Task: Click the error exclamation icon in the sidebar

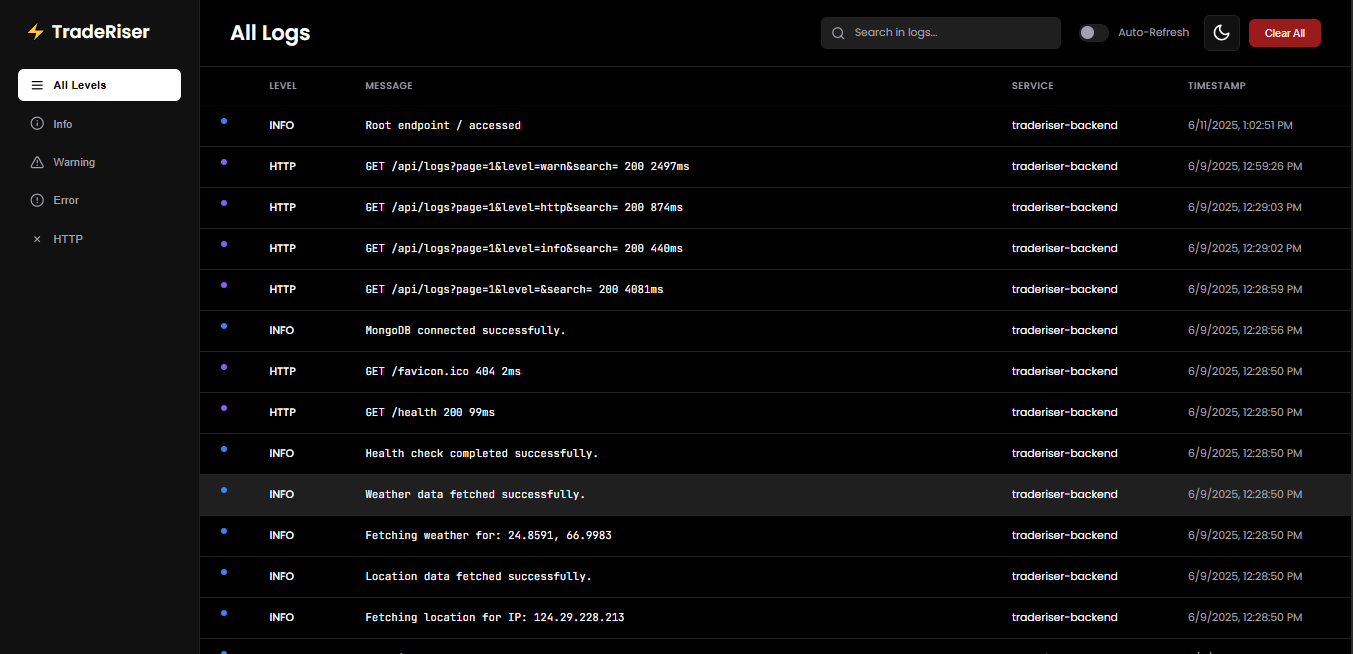Action: tap(37, 200)
